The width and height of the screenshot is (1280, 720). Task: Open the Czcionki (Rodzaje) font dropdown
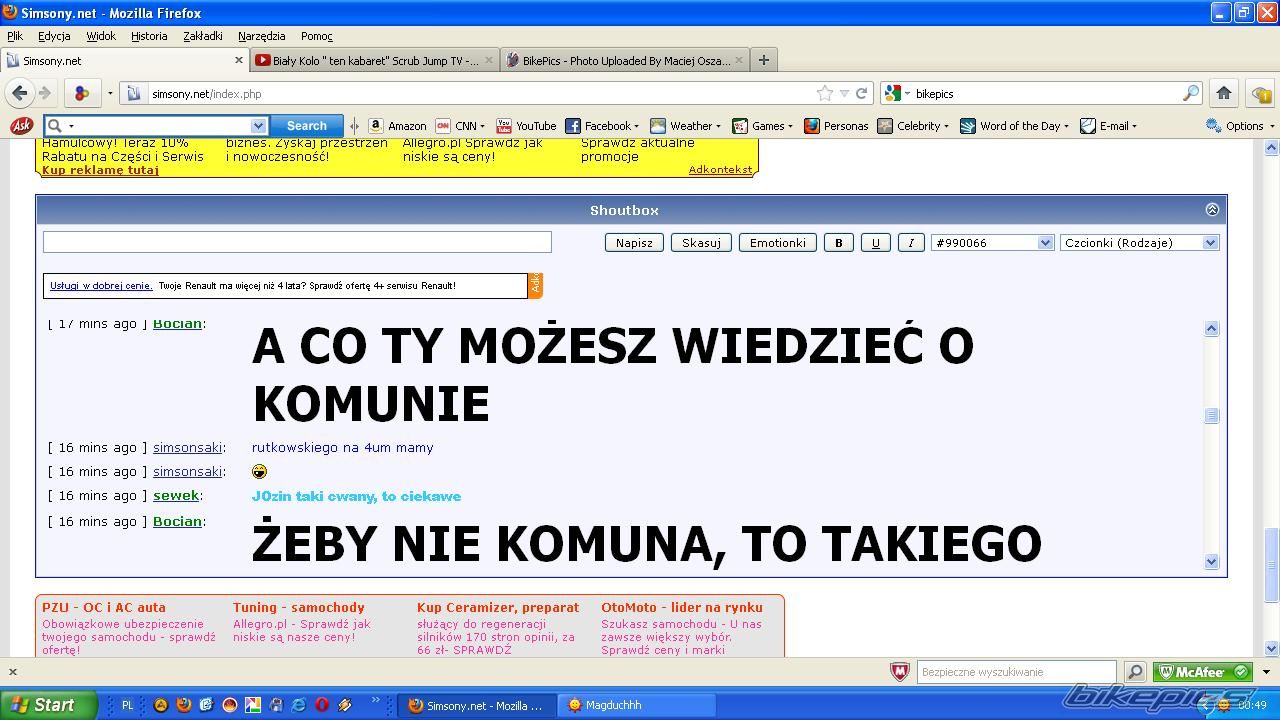(x=1139, y=243)
